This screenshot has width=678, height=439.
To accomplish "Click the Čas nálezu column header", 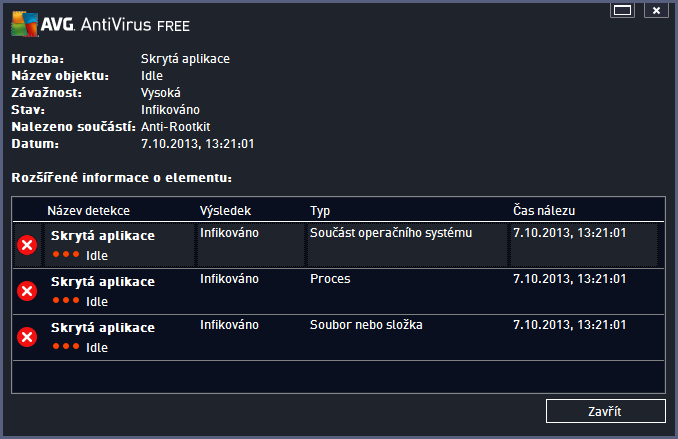I will tap(543, 211).
